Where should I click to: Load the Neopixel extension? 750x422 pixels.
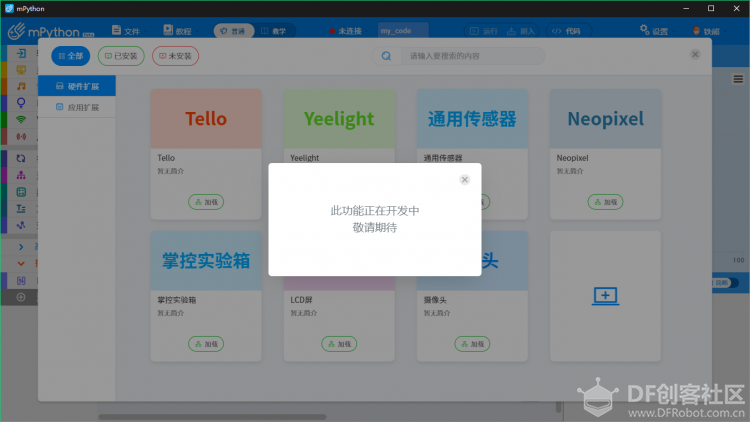606,202
